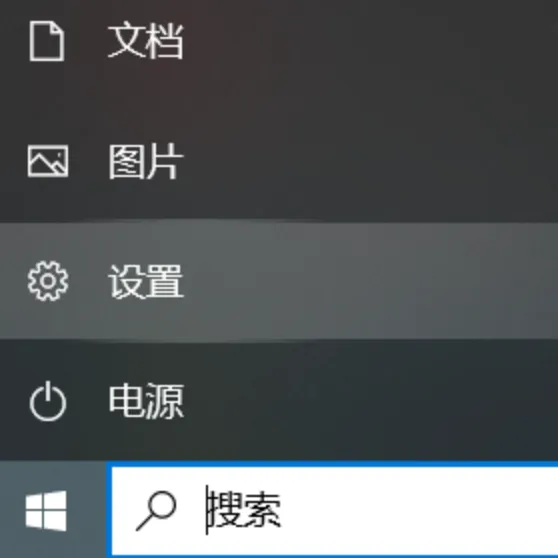
Task: Open the 文档 menu entry label
Action: [x=146, y=41]
